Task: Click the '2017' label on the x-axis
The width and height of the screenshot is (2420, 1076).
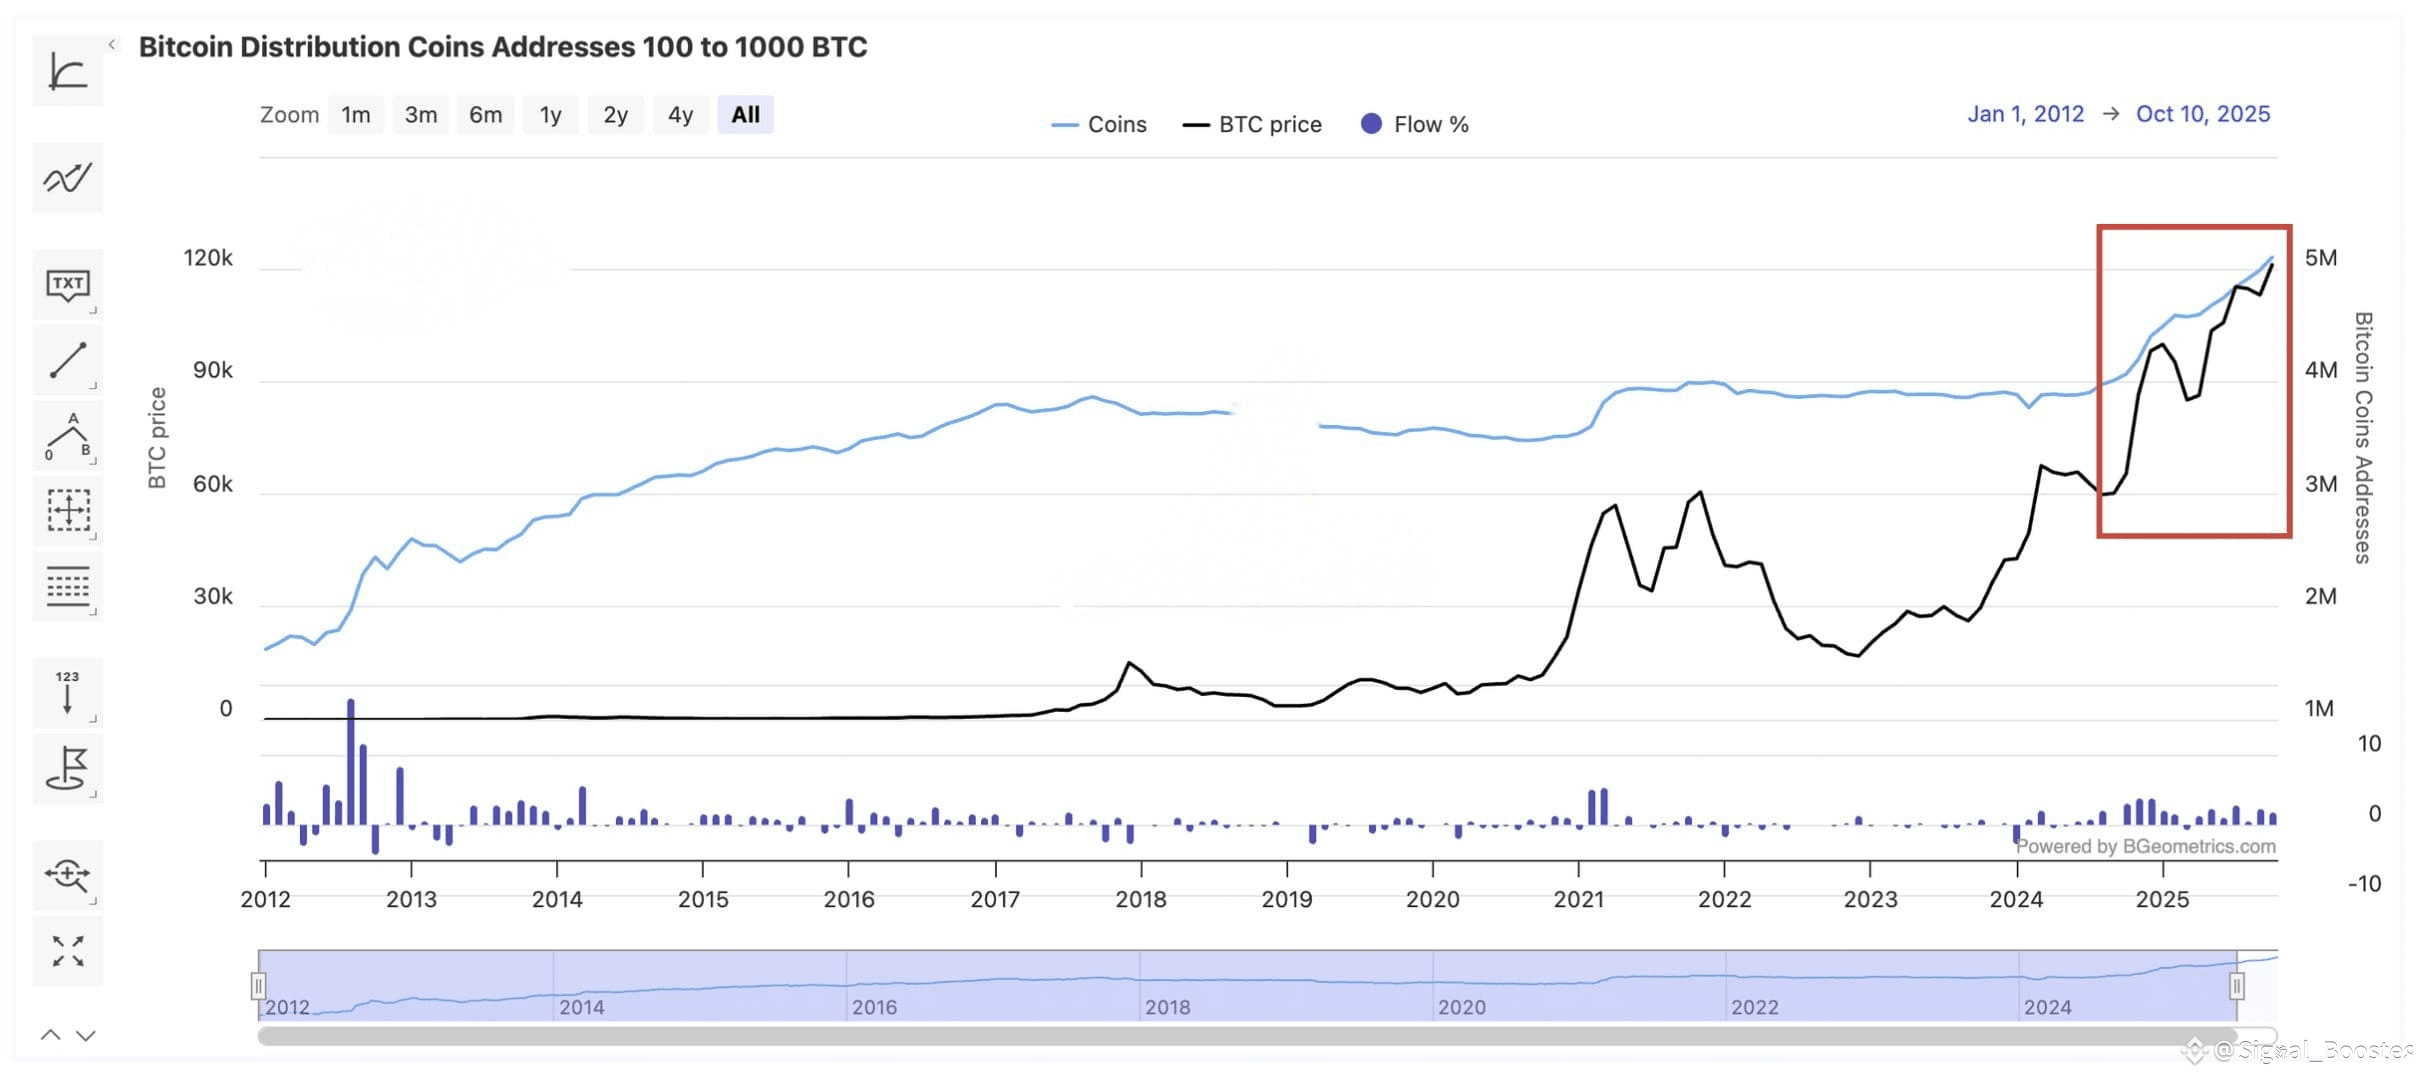Action: point(995,899)
